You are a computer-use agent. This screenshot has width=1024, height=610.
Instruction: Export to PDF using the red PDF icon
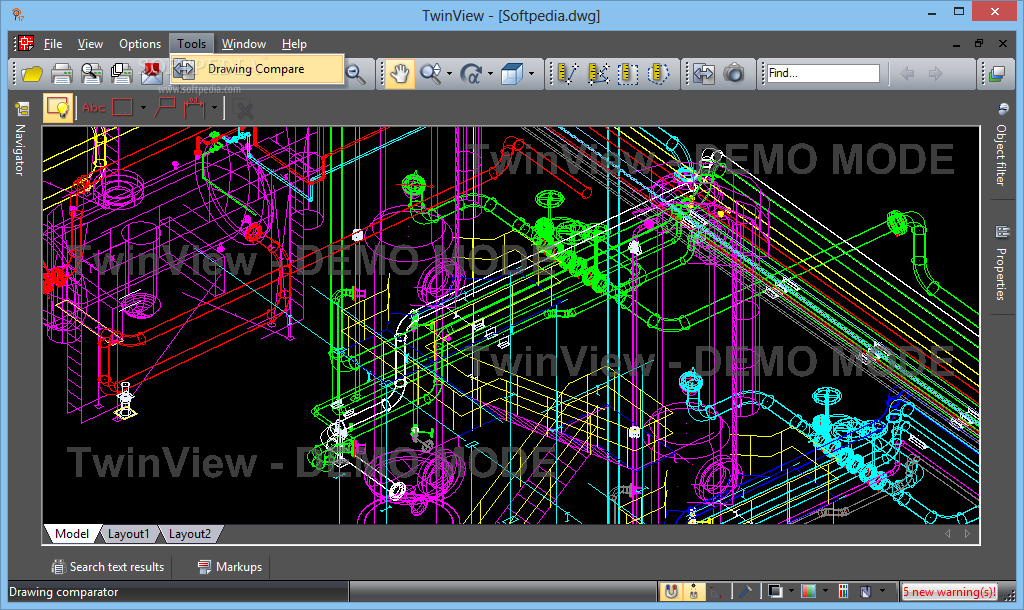tap(152, 73)
